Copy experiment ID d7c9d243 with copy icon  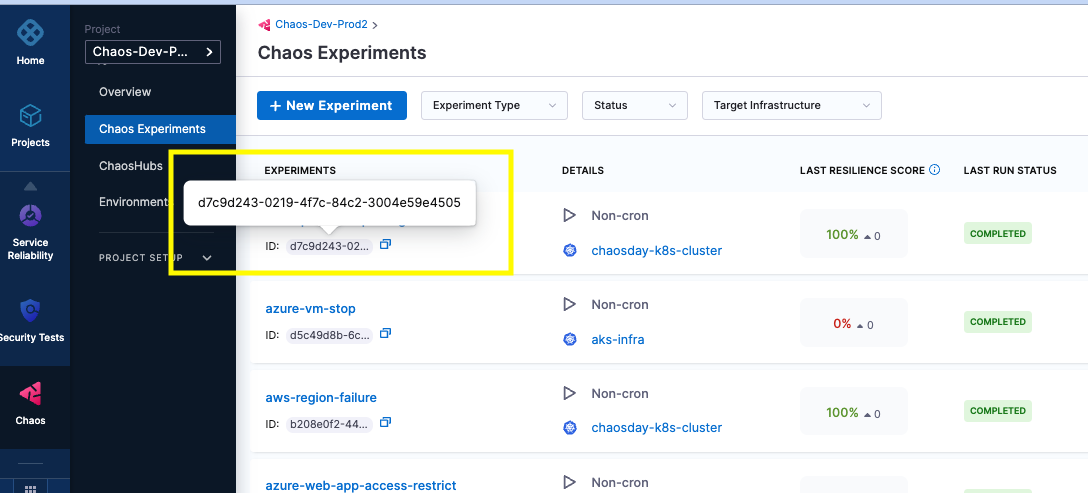coord(386,245)
